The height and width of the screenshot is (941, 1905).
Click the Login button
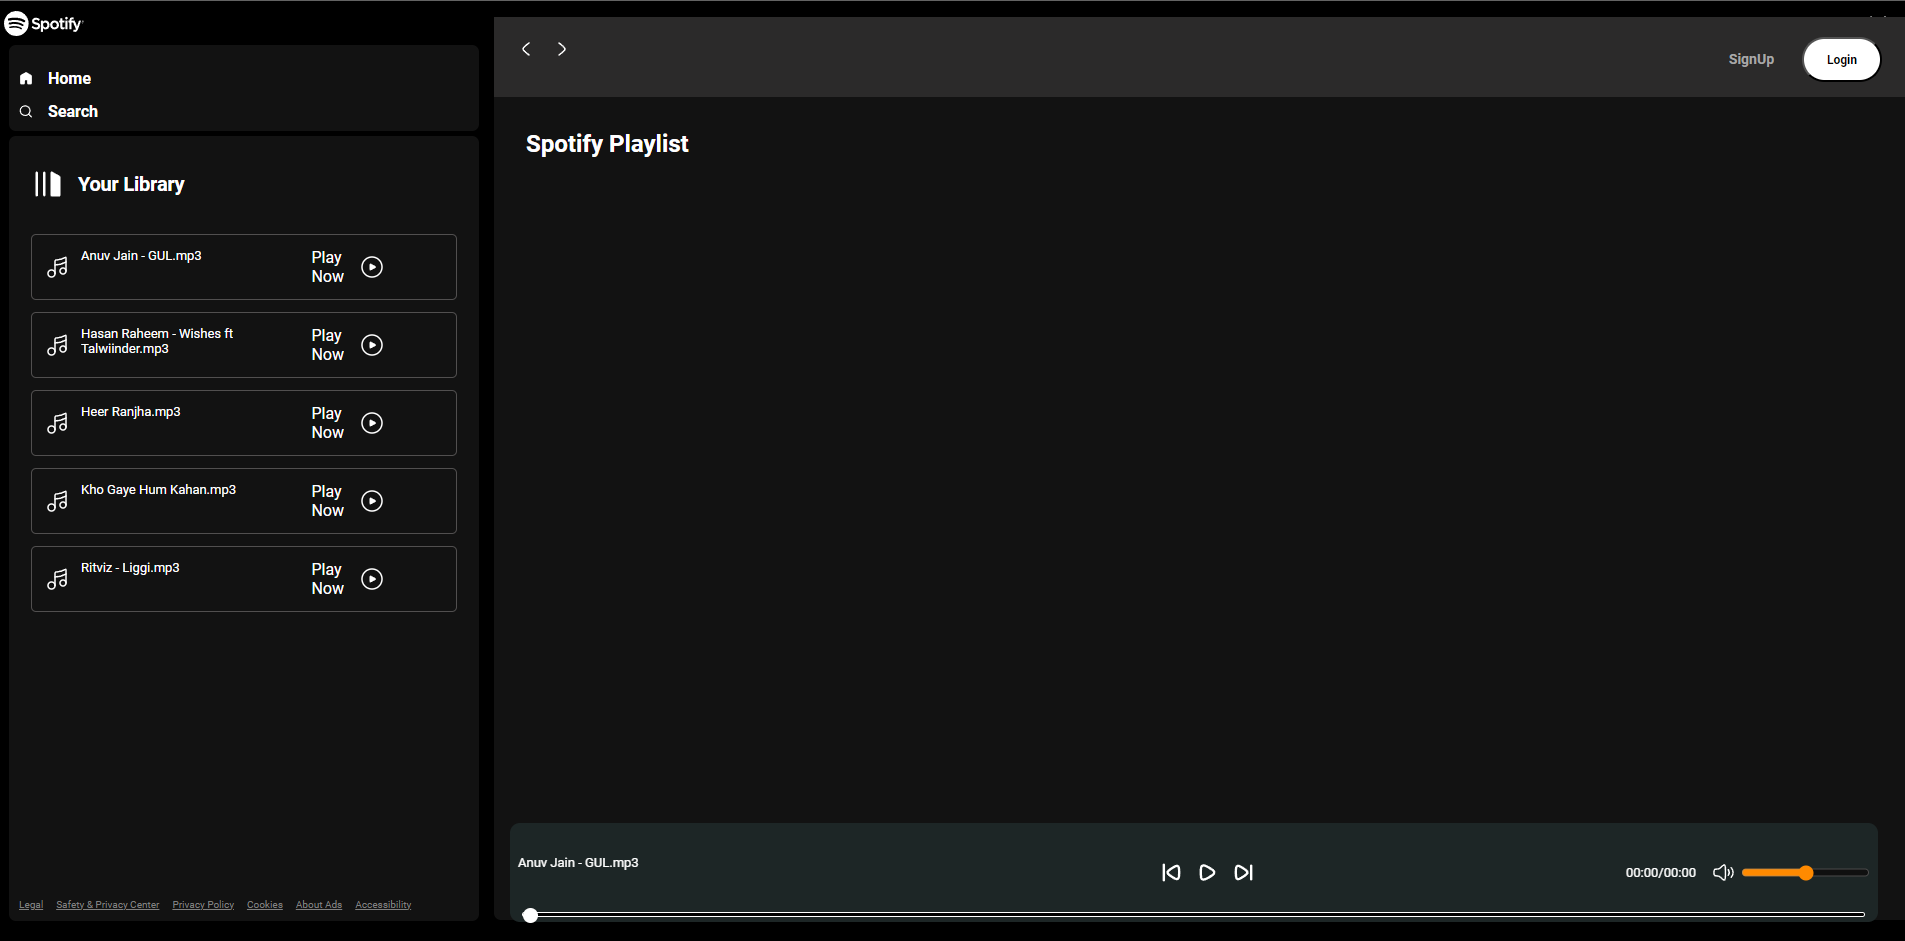(1841, 60)
